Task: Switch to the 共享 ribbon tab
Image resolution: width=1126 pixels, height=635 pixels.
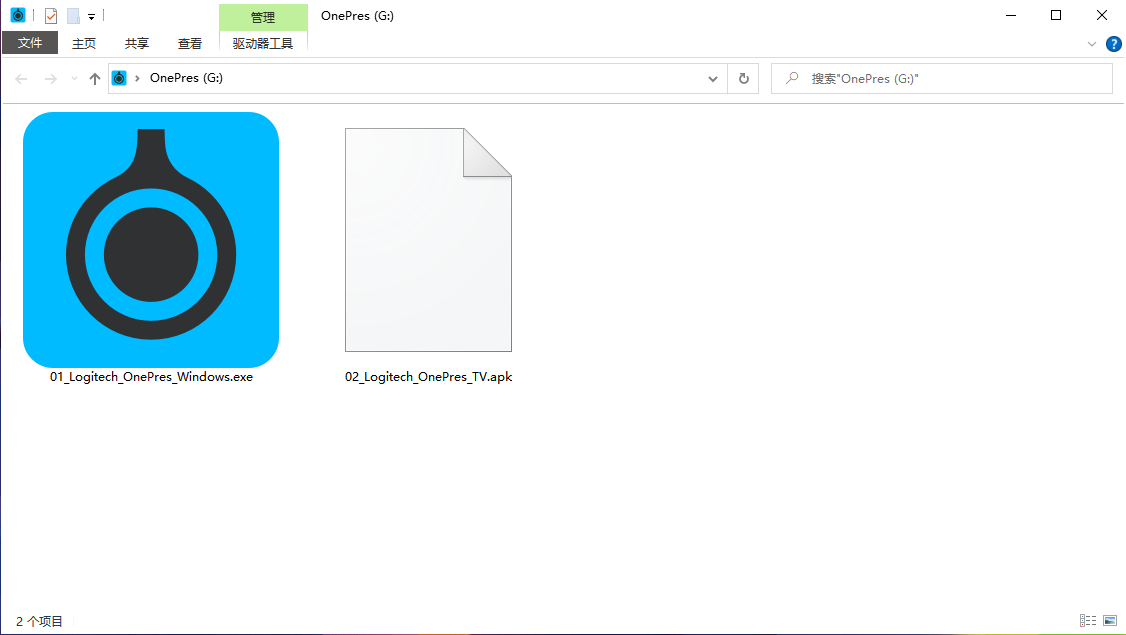Action: 136,44
